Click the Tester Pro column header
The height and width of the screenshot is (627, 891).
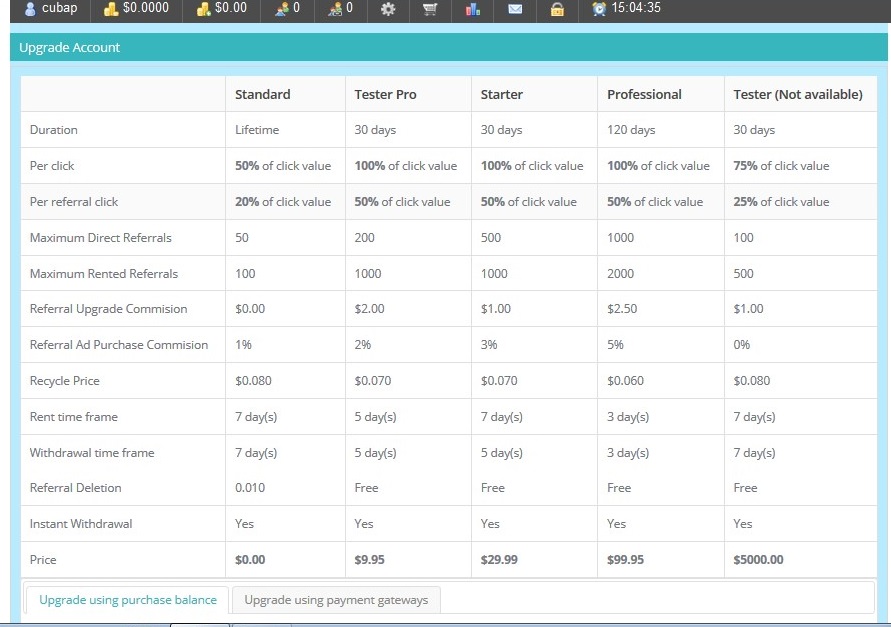point(385,94)
